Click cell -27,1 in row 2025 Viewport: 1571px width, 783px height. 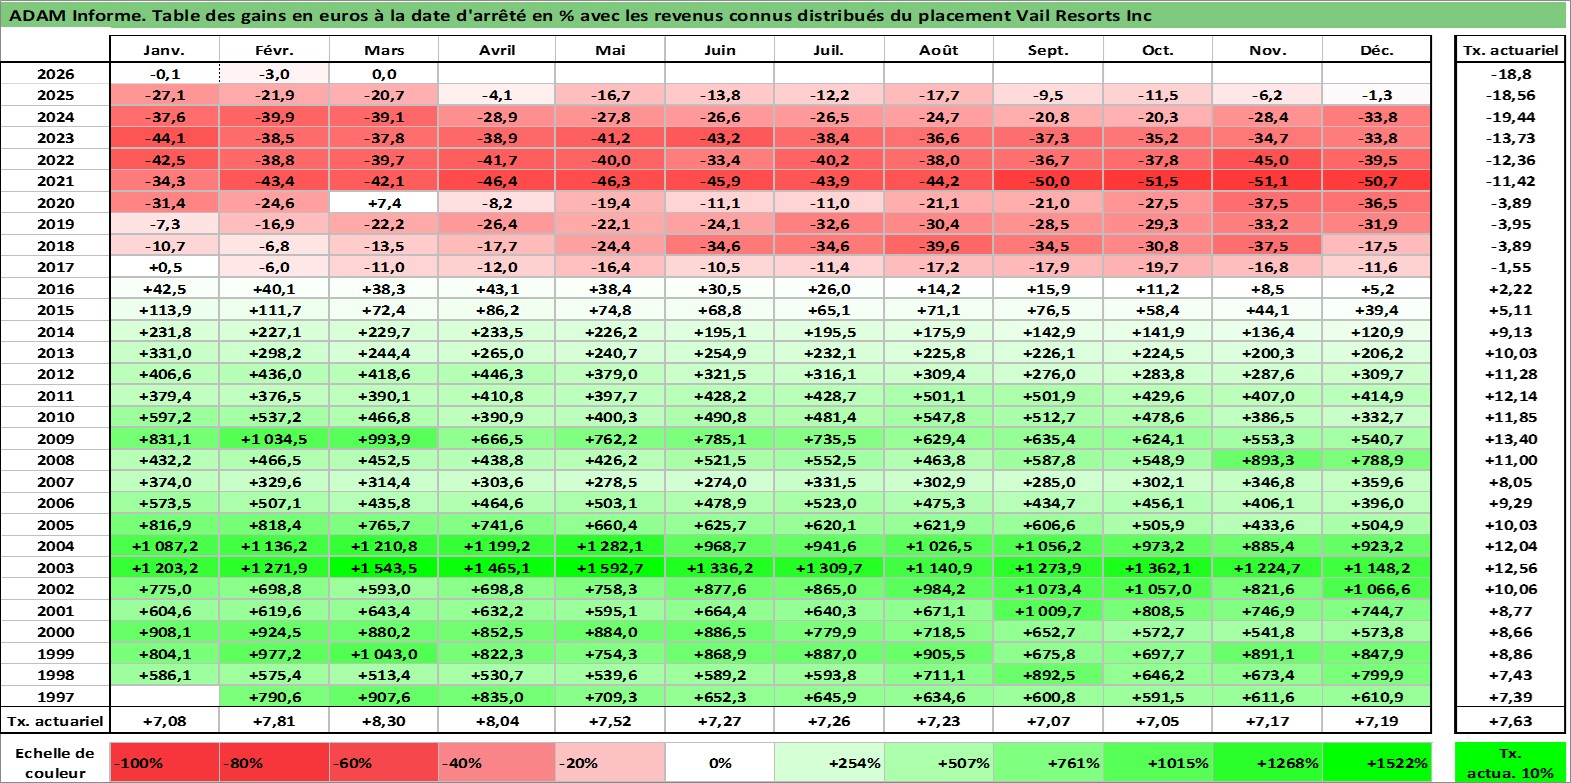(x=164, y=95)
